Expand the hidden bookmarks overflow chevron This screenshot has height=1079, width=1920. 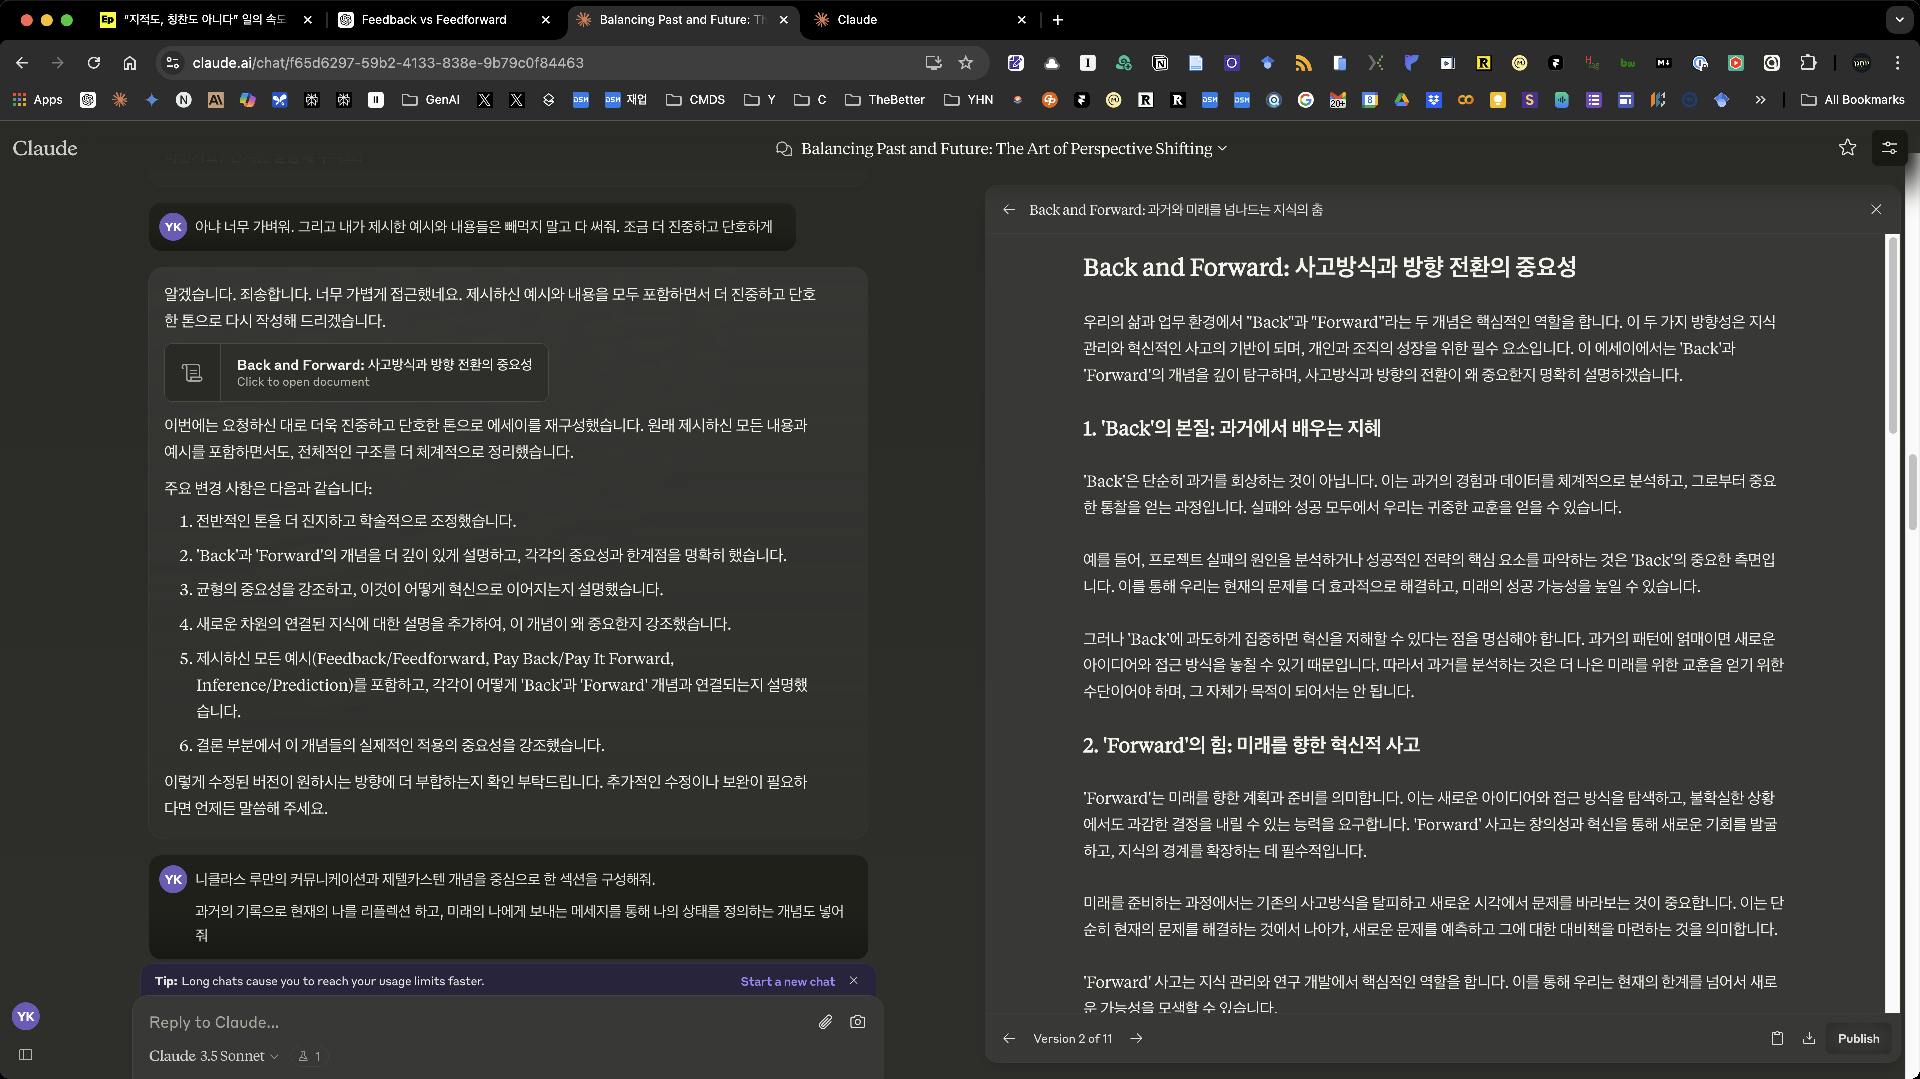click(x=1760, y=100)
